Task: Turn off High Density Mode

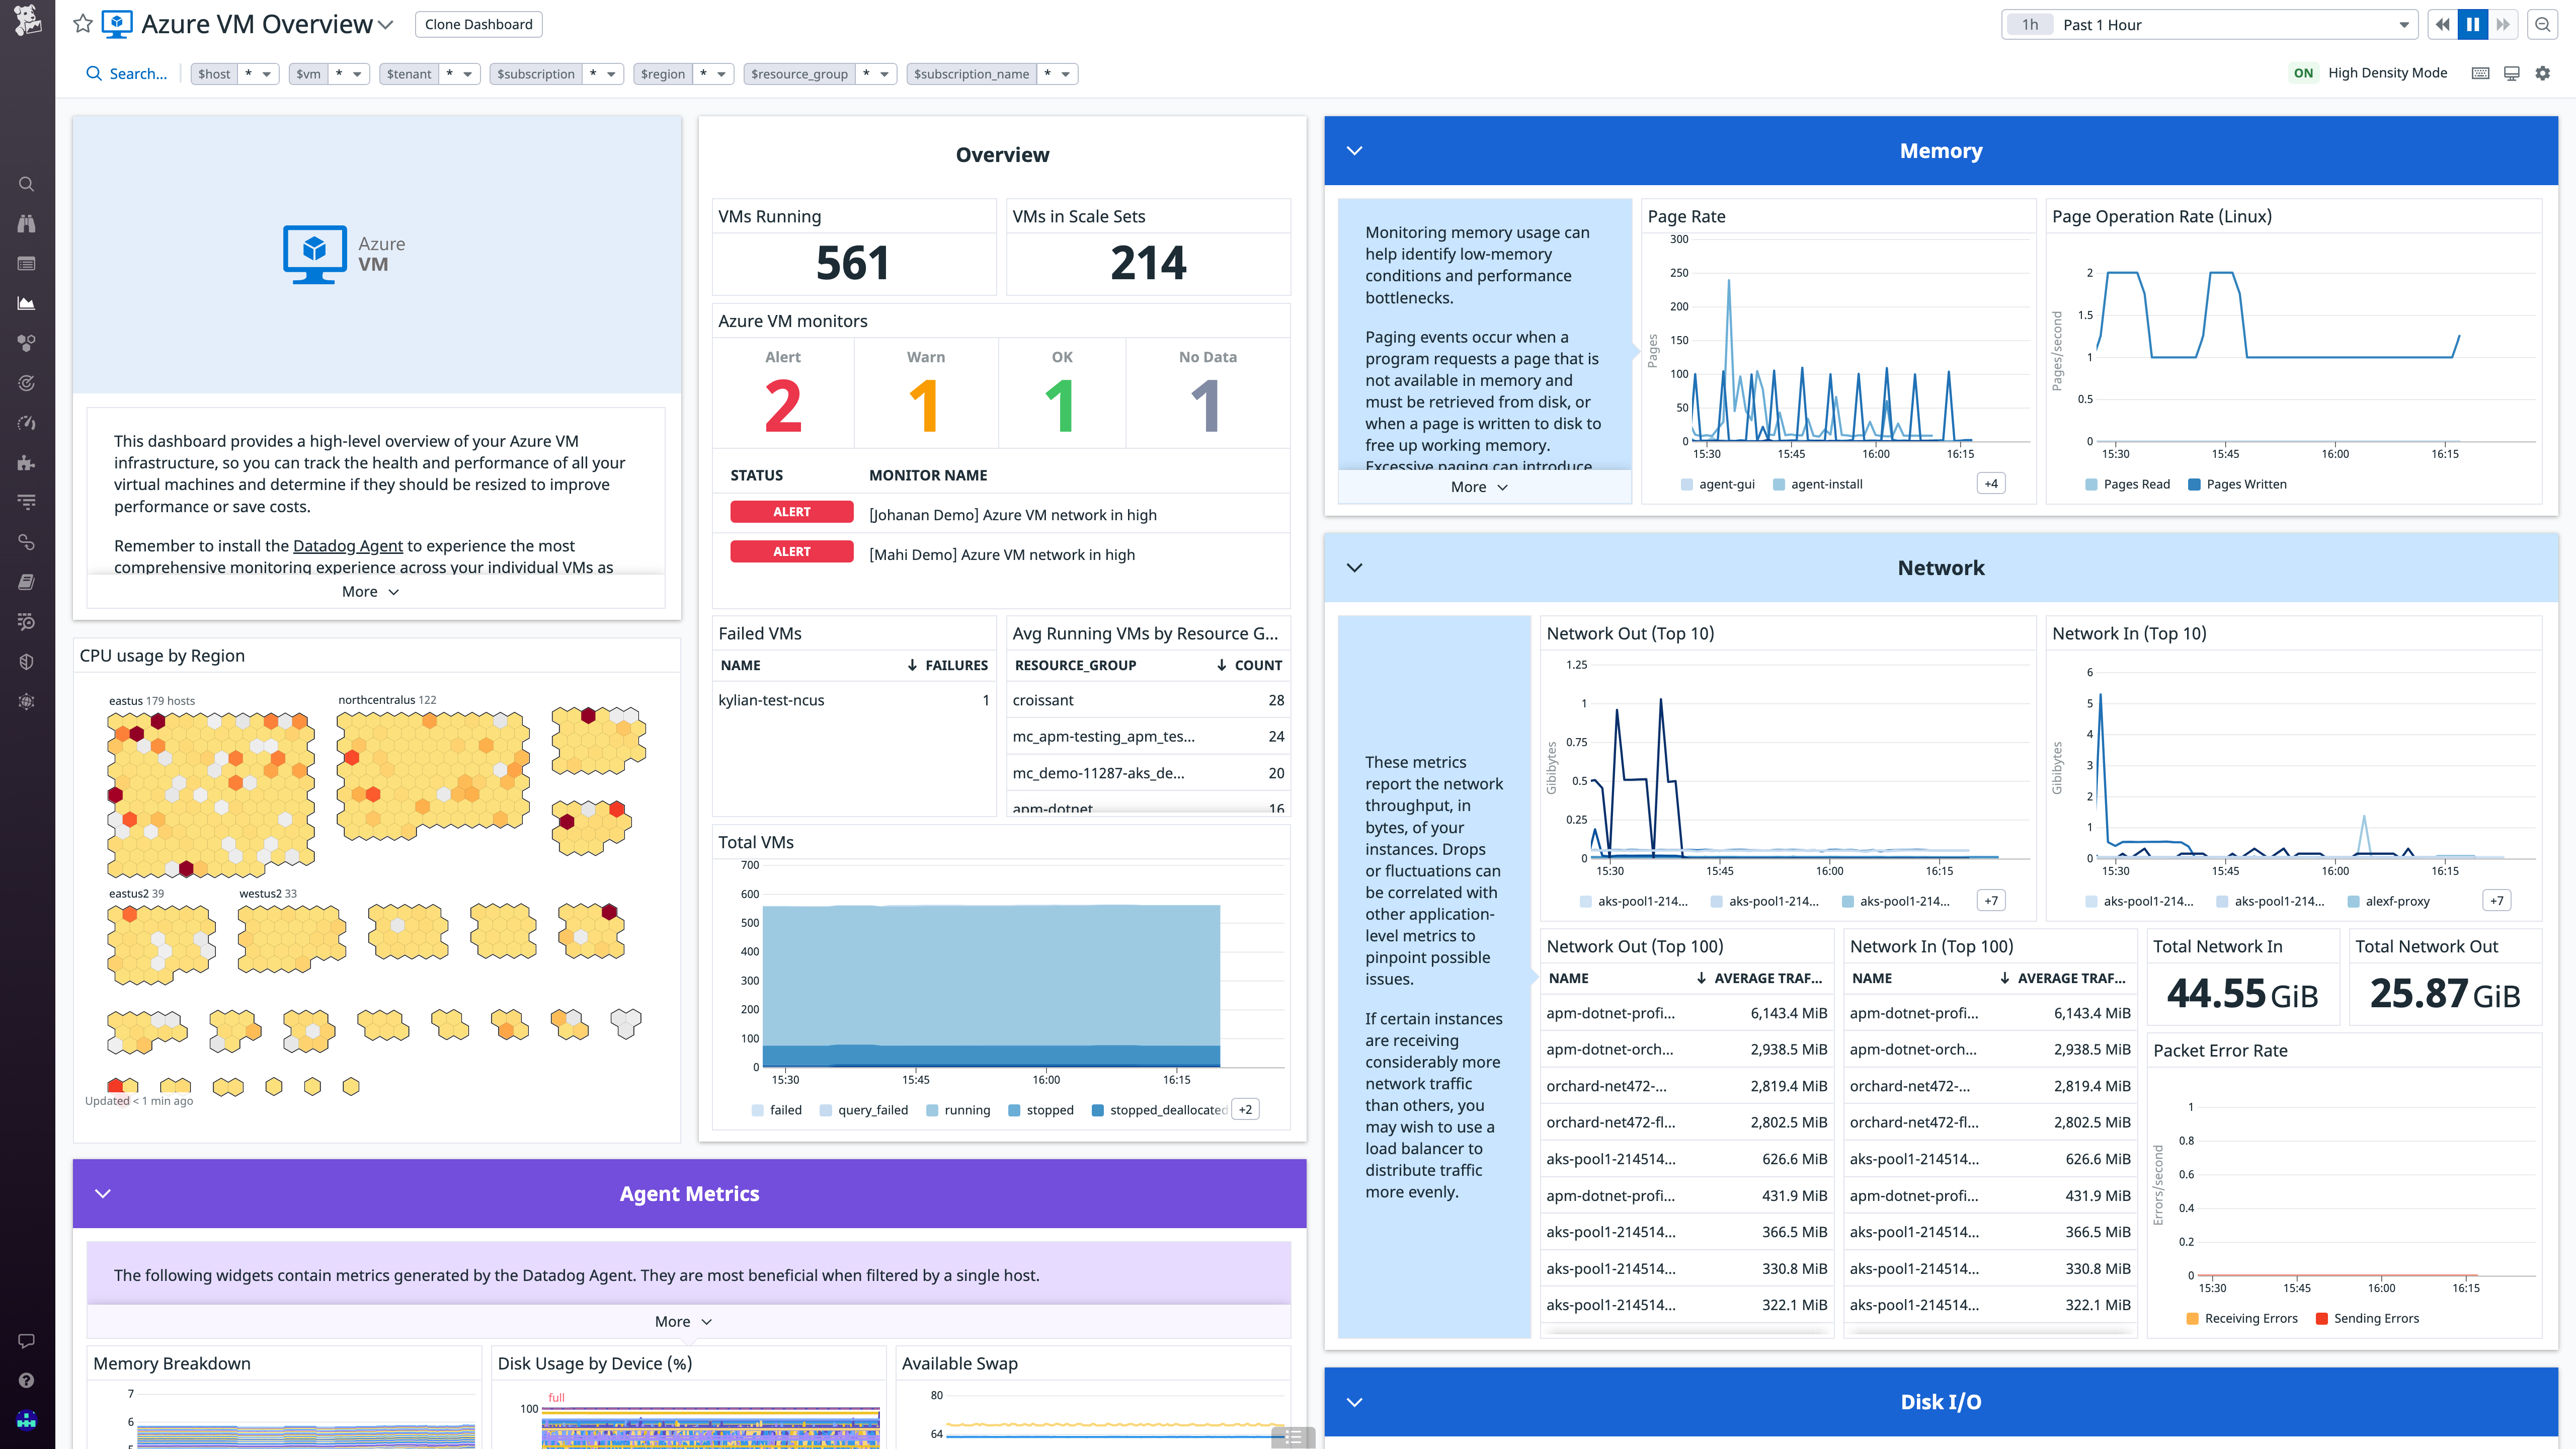Action: click(x=2303, y=73)
